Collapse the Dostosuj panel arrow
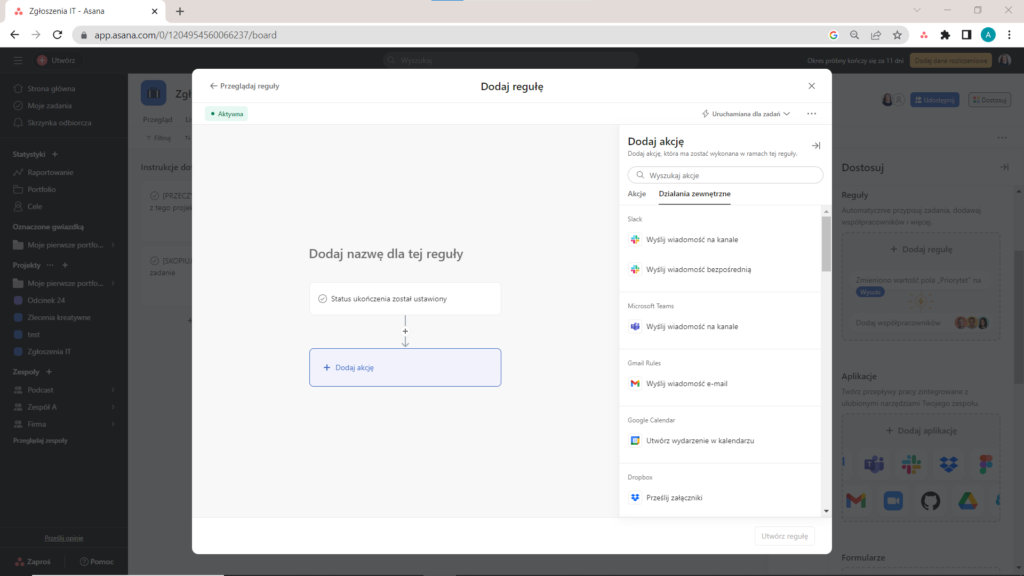Viewport: 1024px width, 576px height. [x=1004, y=168]
